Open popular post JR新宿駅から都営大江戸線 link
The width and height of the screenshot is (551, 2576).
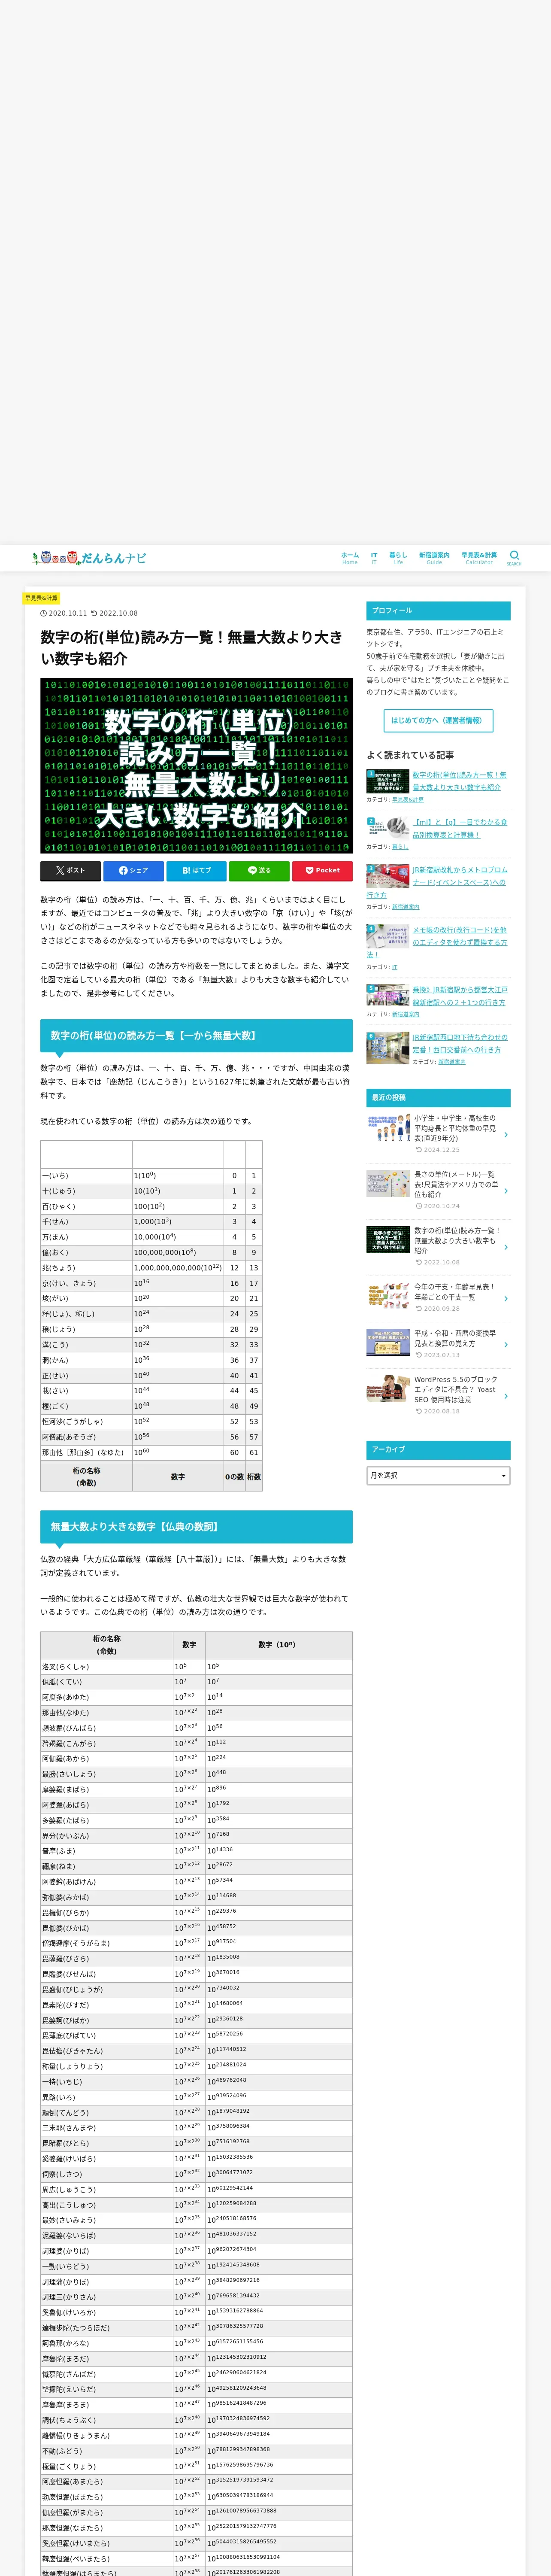pyautogui.click(x=459, y=996)
